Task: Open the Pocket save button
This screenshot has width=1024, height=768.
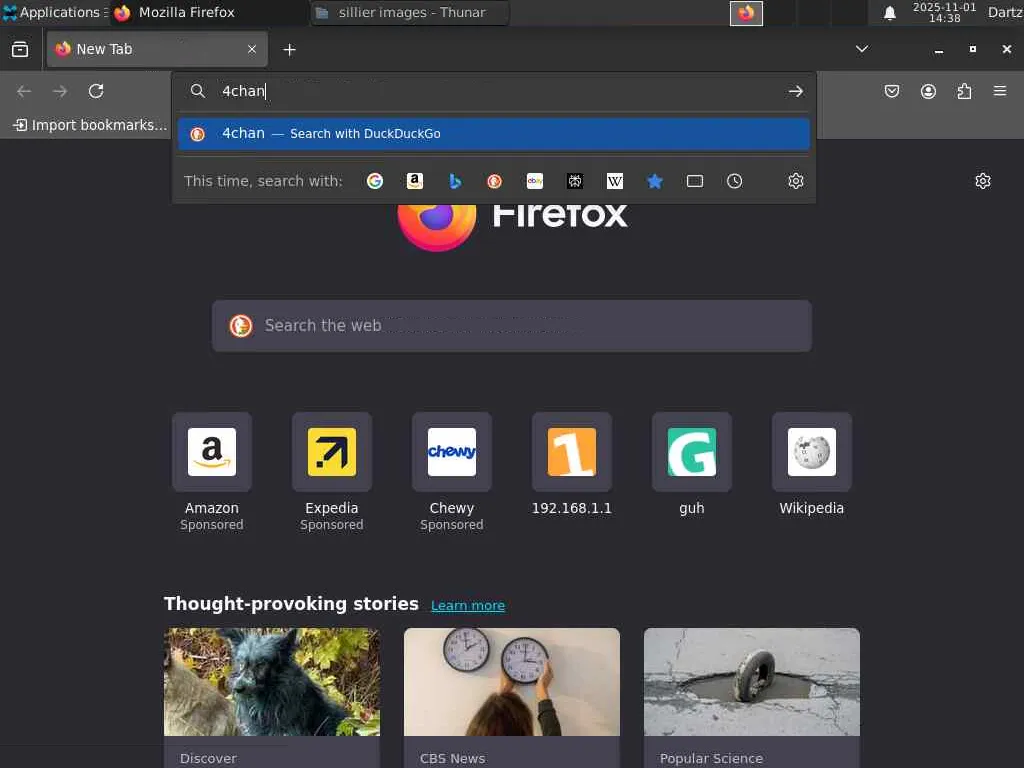Action: click(x=891, y=91)
